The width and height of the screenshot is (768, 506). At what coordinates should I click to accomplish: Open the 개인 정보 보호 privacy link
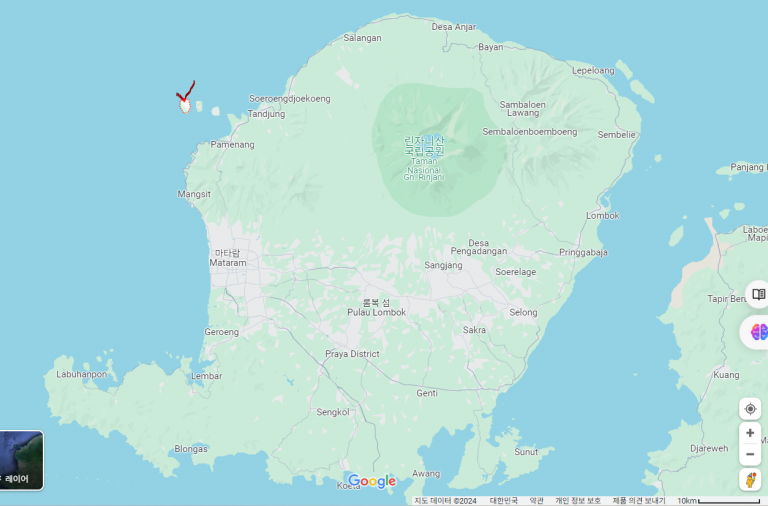click(x=578, y=501)
